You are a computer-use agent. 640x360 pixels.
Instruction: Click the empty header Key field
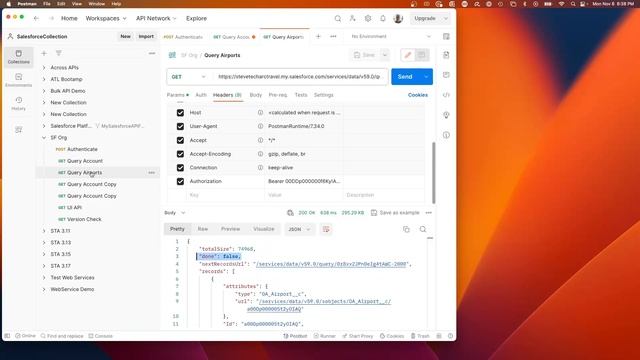224,195
